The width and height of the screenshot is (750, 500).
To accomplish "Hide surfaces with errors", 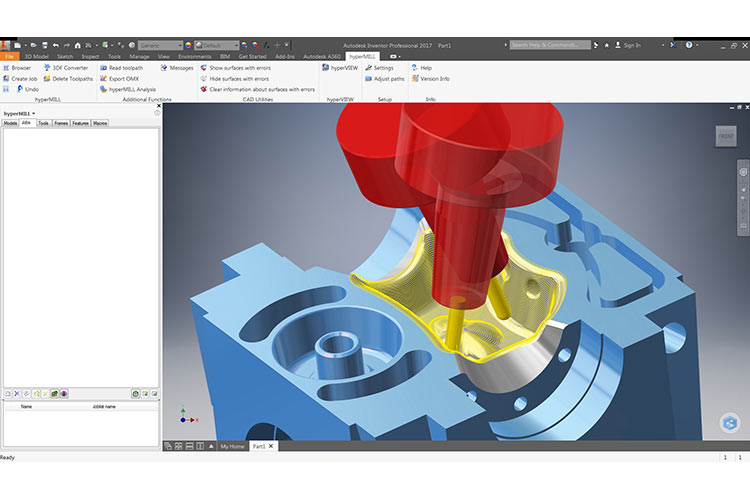I will tap(234, 78).
